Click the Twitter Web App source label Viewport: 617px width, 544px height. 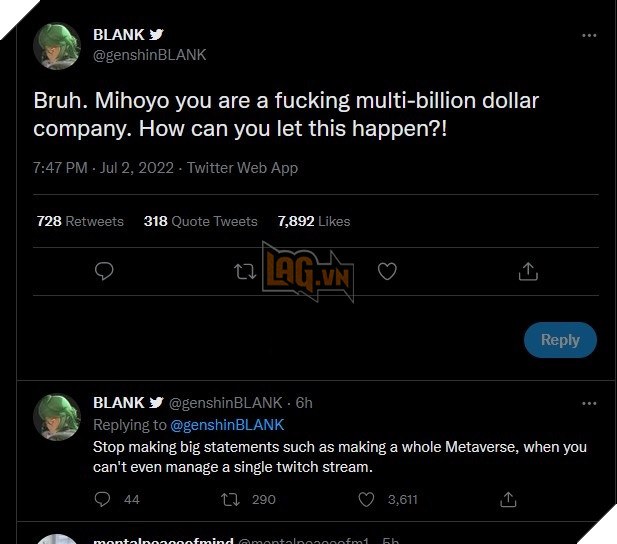click(x=242, y=168)
